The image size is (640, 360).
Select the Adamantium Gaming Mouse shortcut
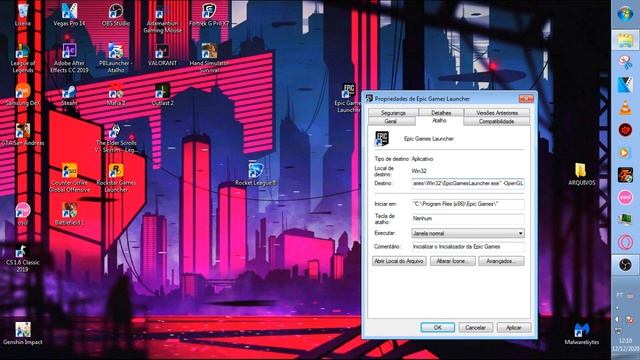[162, 18]
